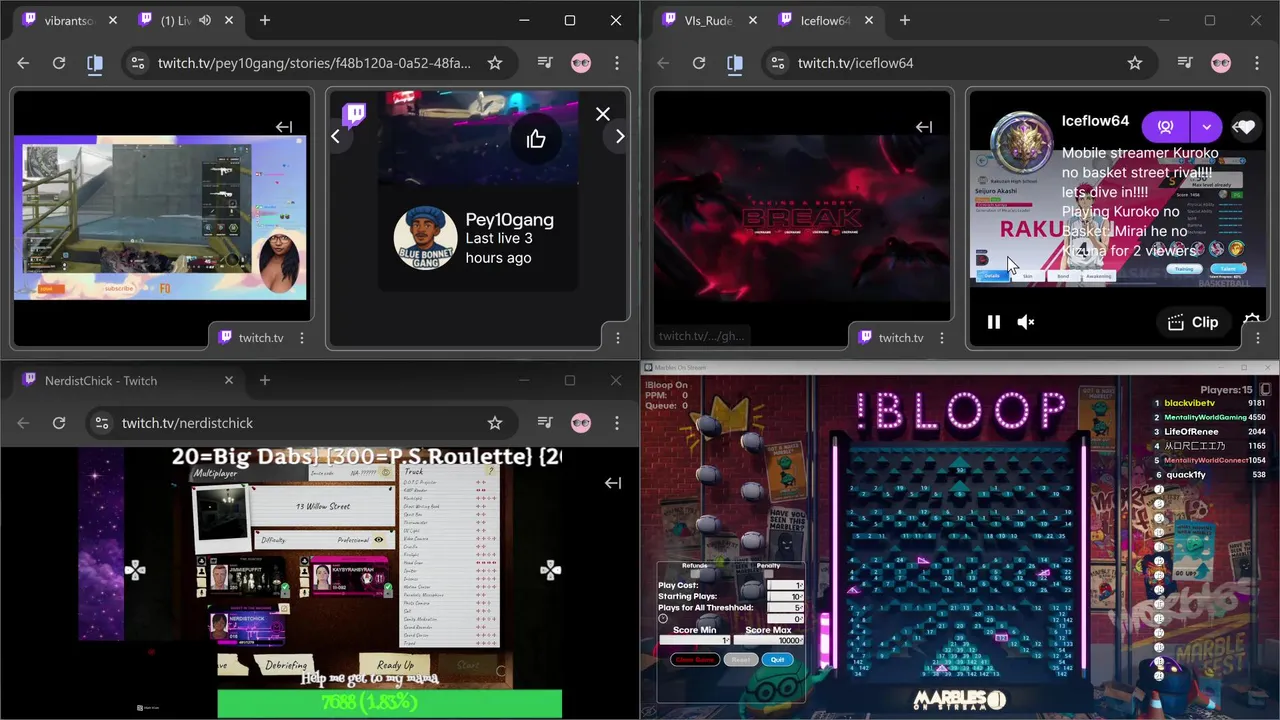
Task: Toggle split view in the iceflow64 window toolbar
Action: [x=735, y=63]
